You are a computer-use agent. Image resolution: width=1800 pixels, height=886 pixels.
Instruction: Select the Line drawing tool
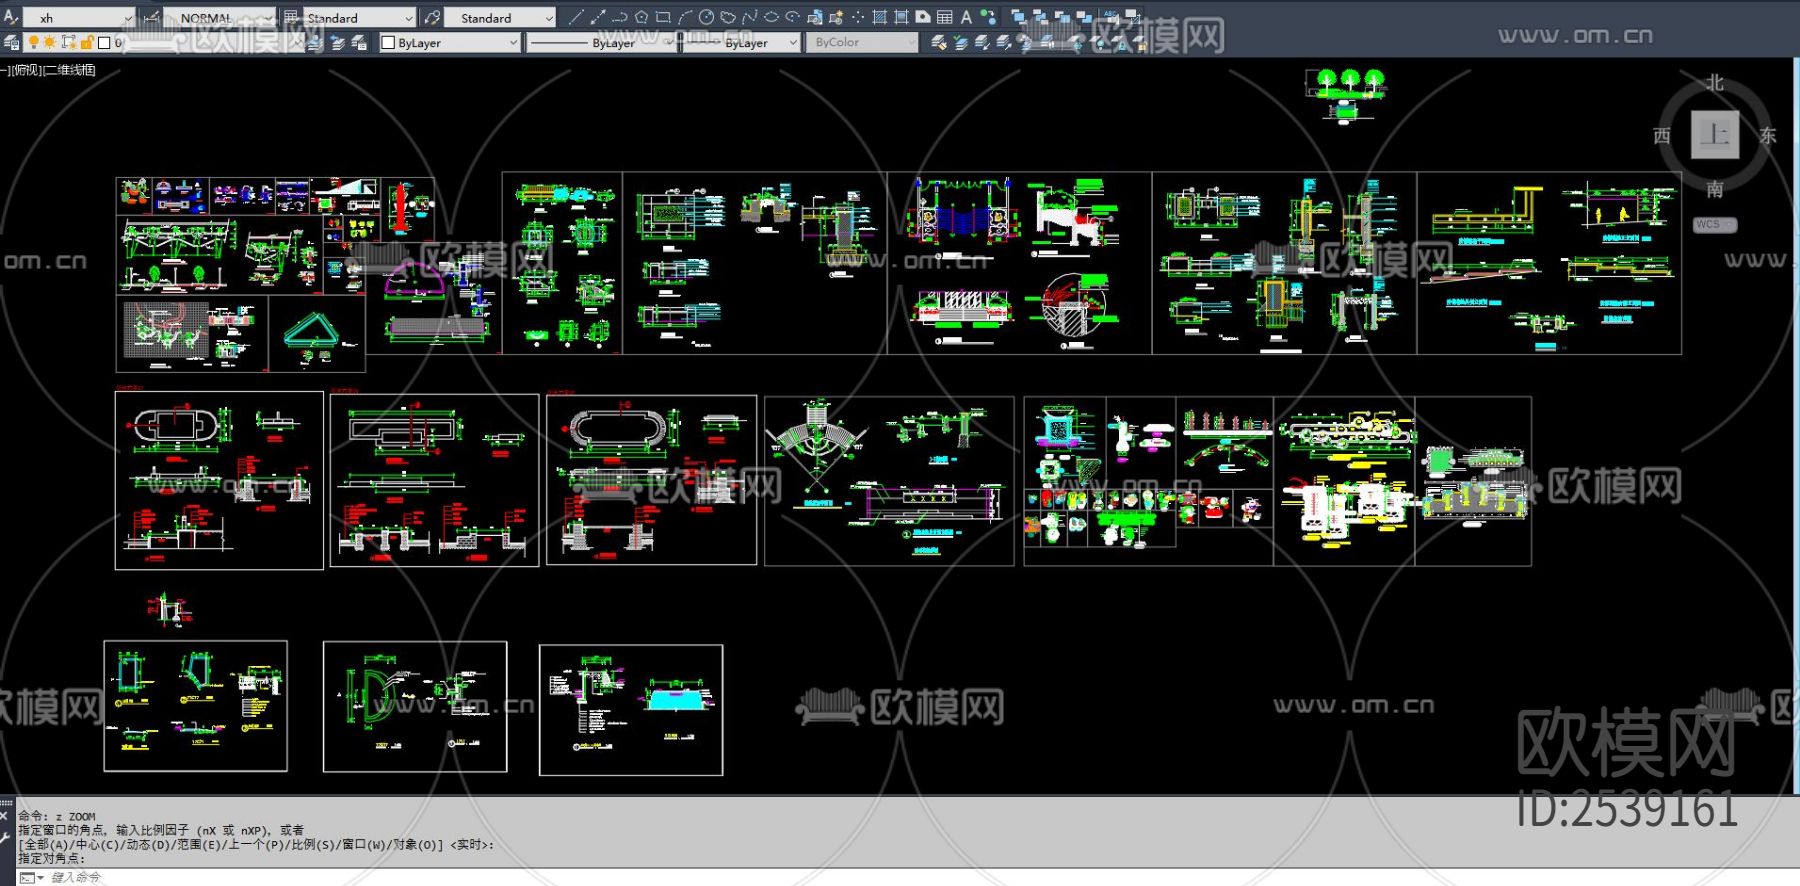click(x=575, y=17)
